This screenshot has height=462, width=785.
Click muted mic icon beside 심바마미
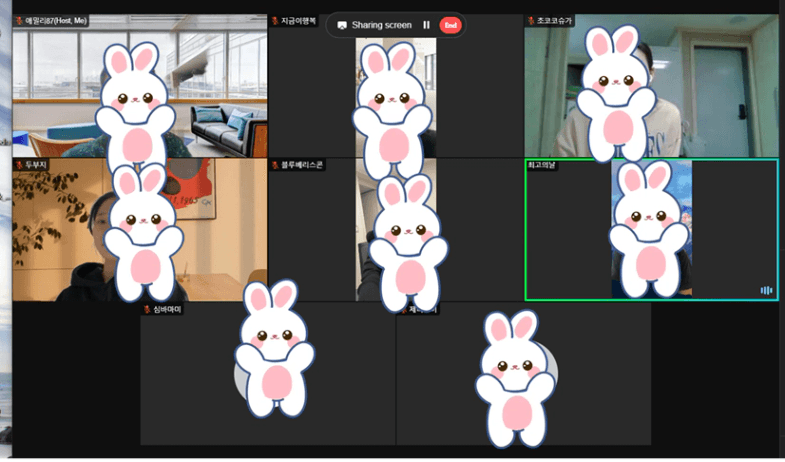pos(147,309)
